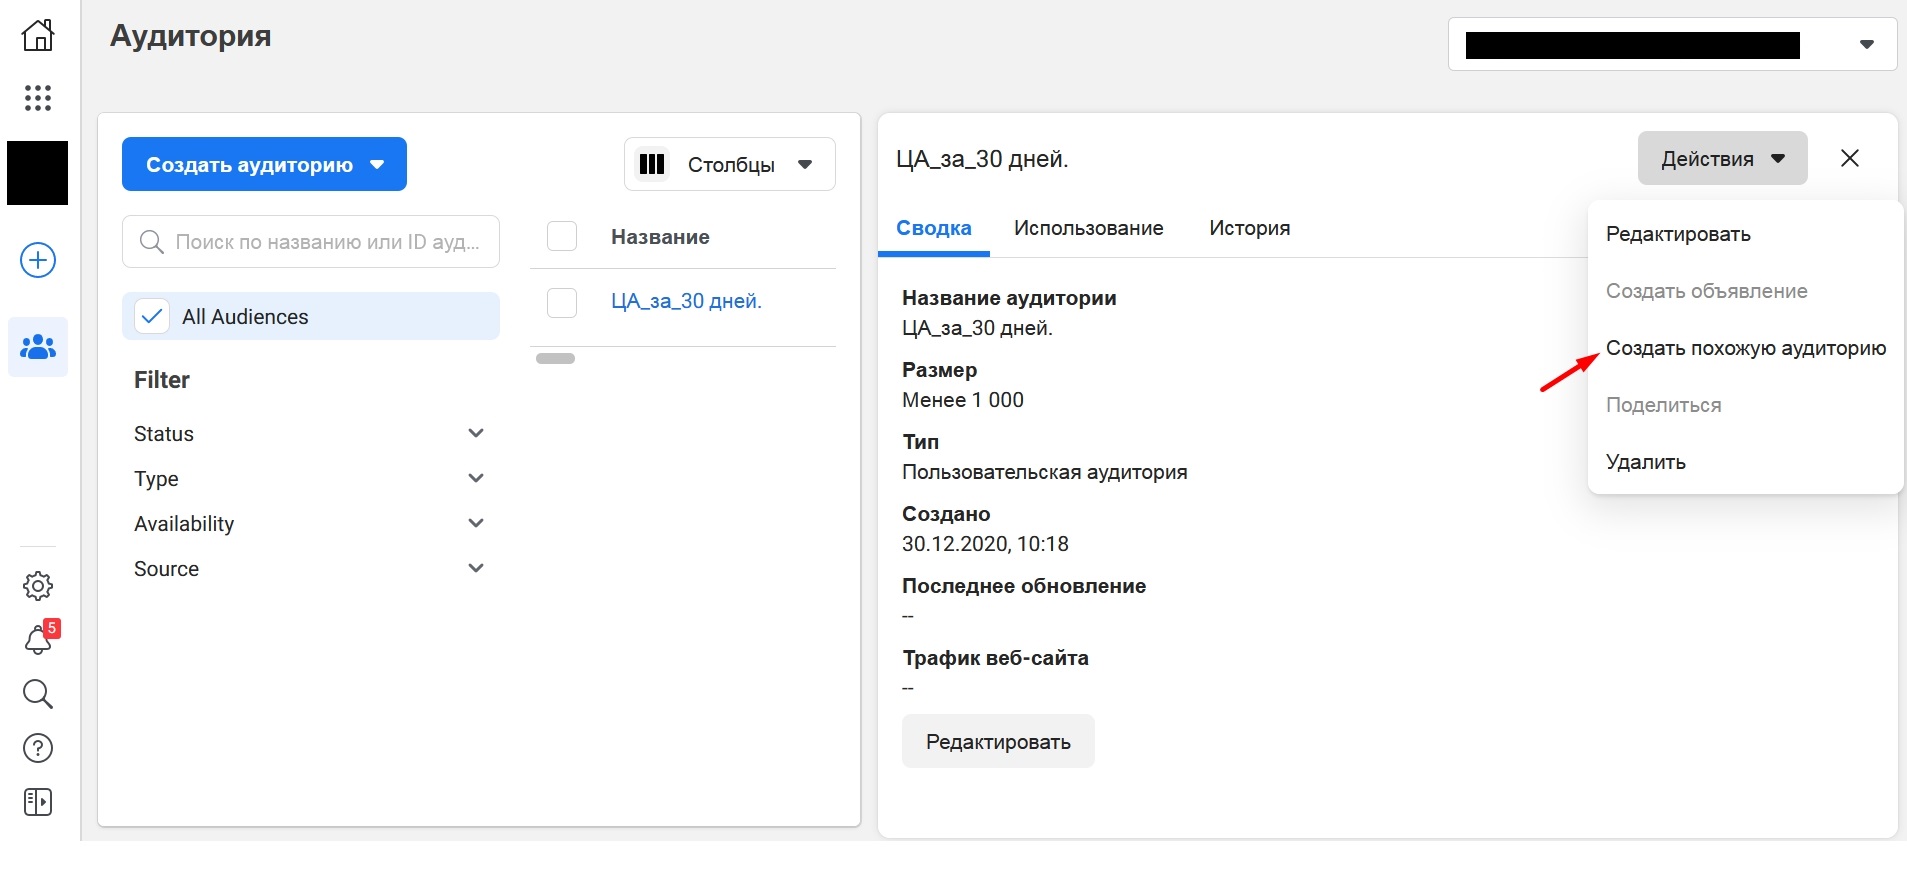Click the 30.12.2020, 10:18 creation date
1907x885 pixels.
point(985,544)
